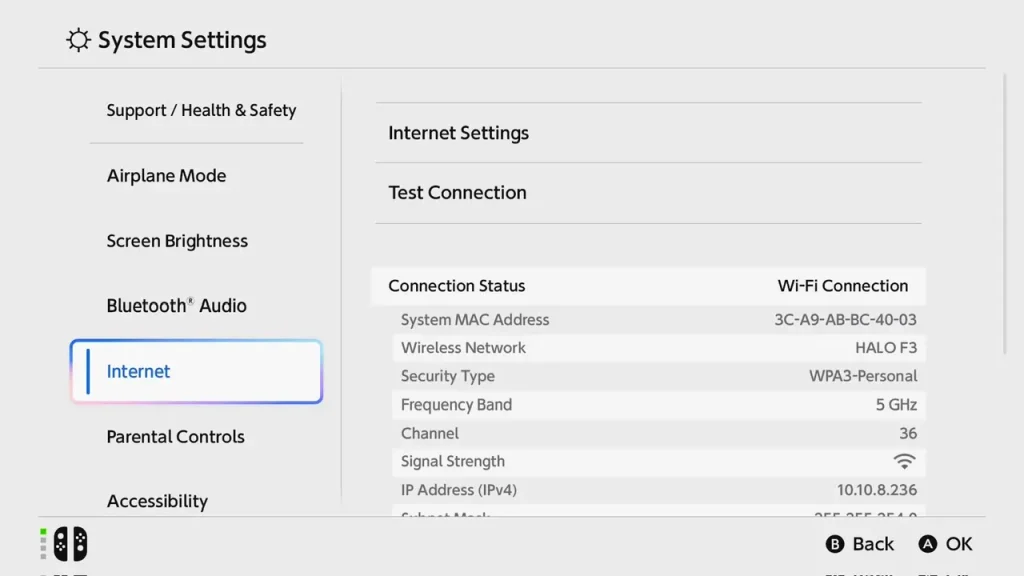The height and width of the screenshot is (576, 1024).
Task: Run Test Connection
Action: pyautogui.click(x=648, y=193)
